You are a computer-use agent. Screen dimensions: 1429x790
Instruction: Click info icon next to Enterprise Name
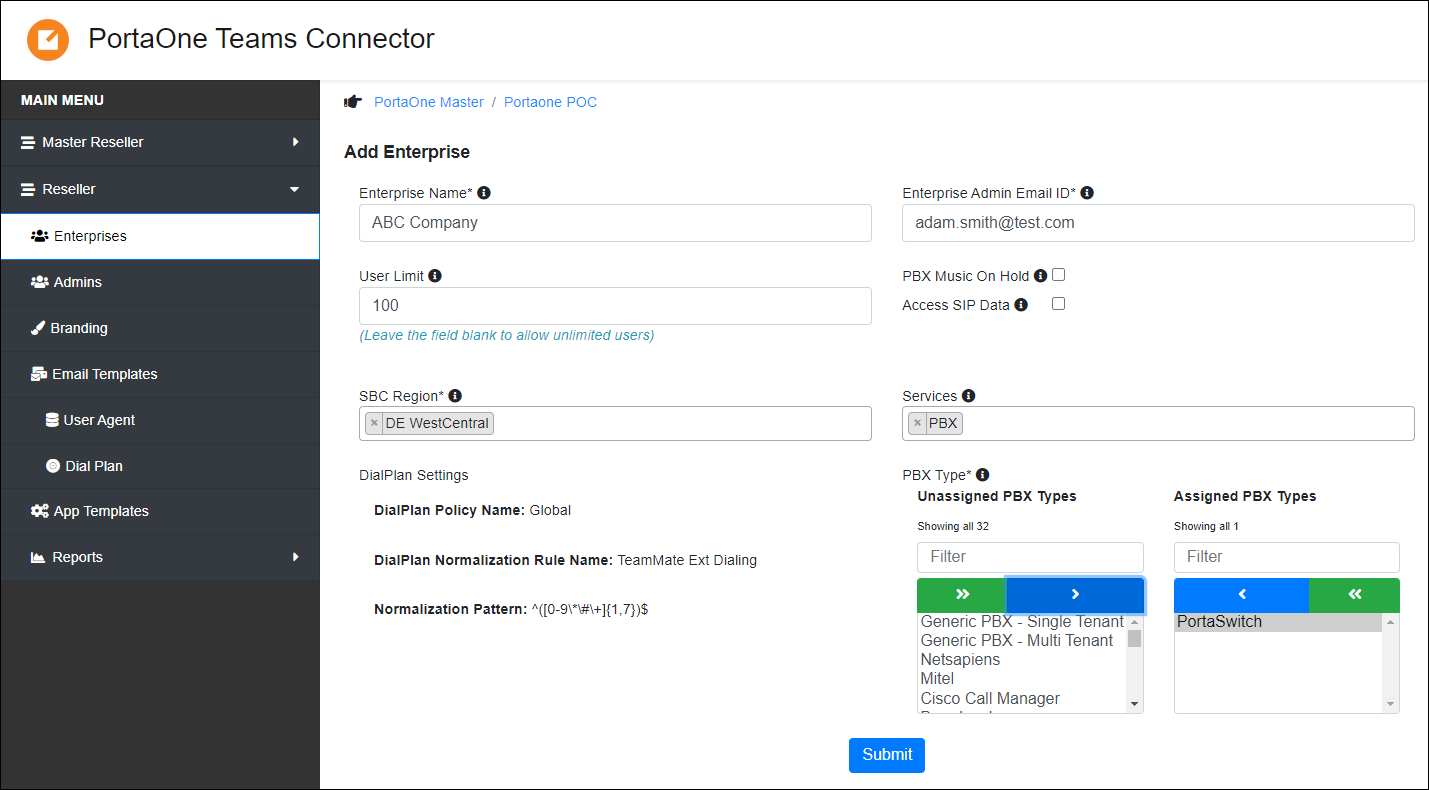click(x=484, y=193)
